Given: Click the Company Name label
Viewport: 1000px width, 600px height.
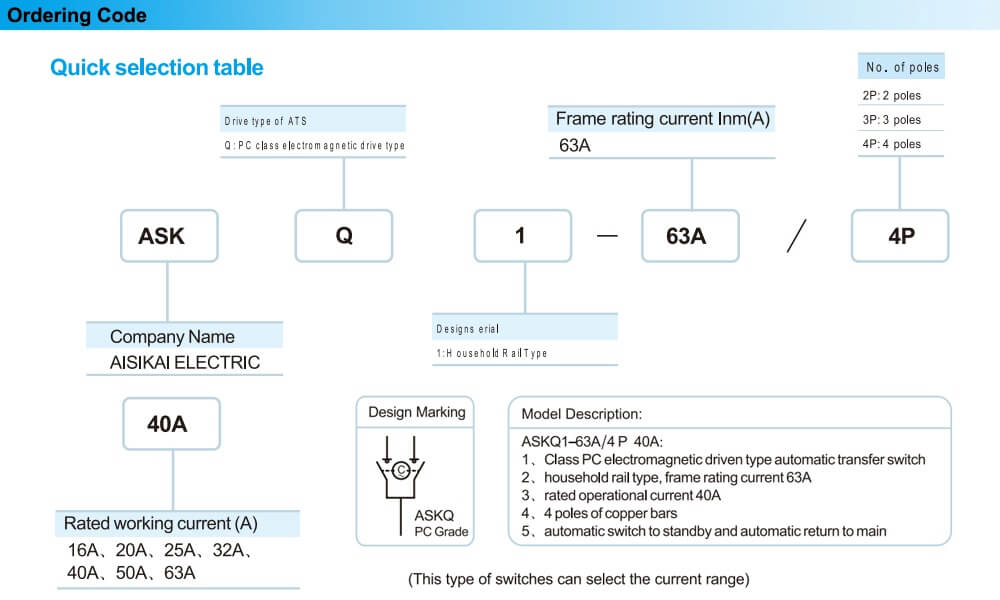Looking at the screenshot, I should (172, 337).
